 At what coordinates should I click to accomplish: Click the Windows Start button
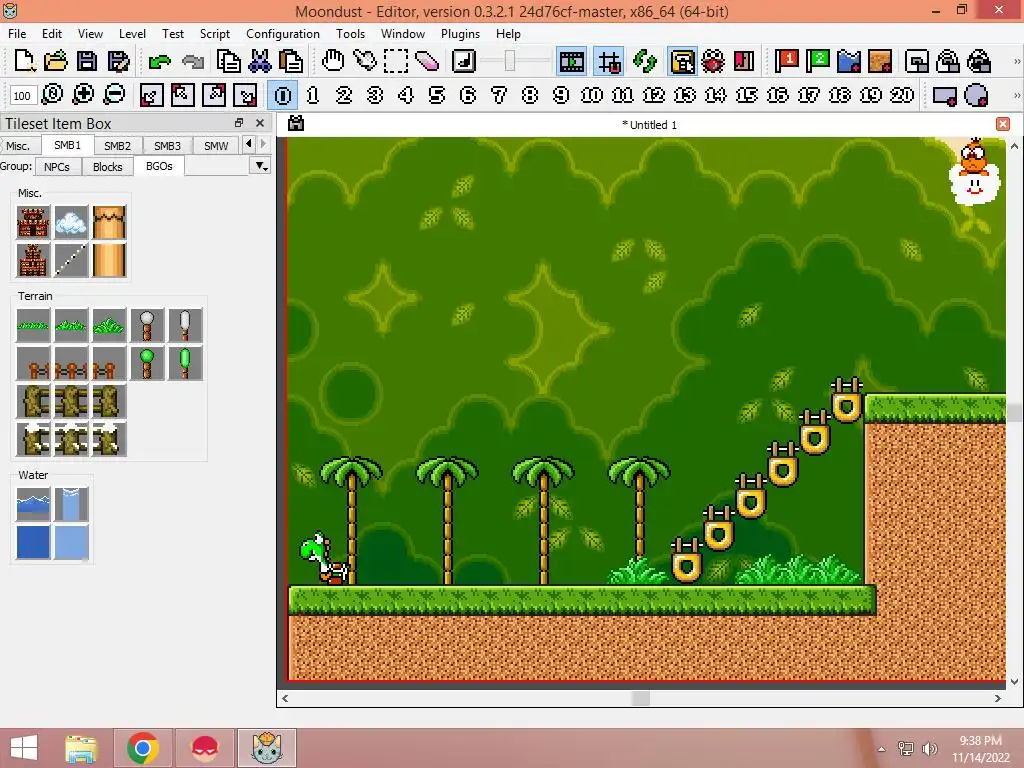(24, 748)
